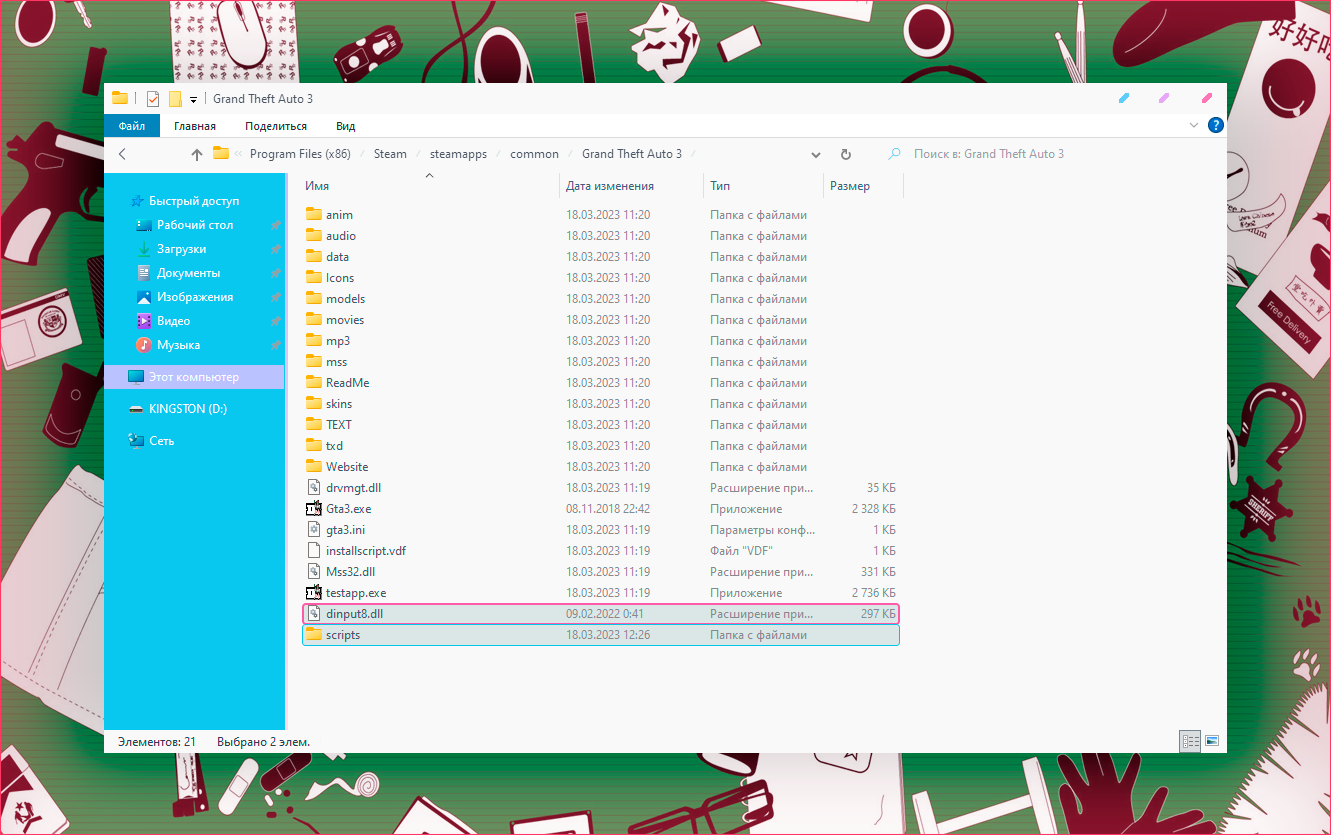
Task: Select the data folder name
Action: (337, 257)
